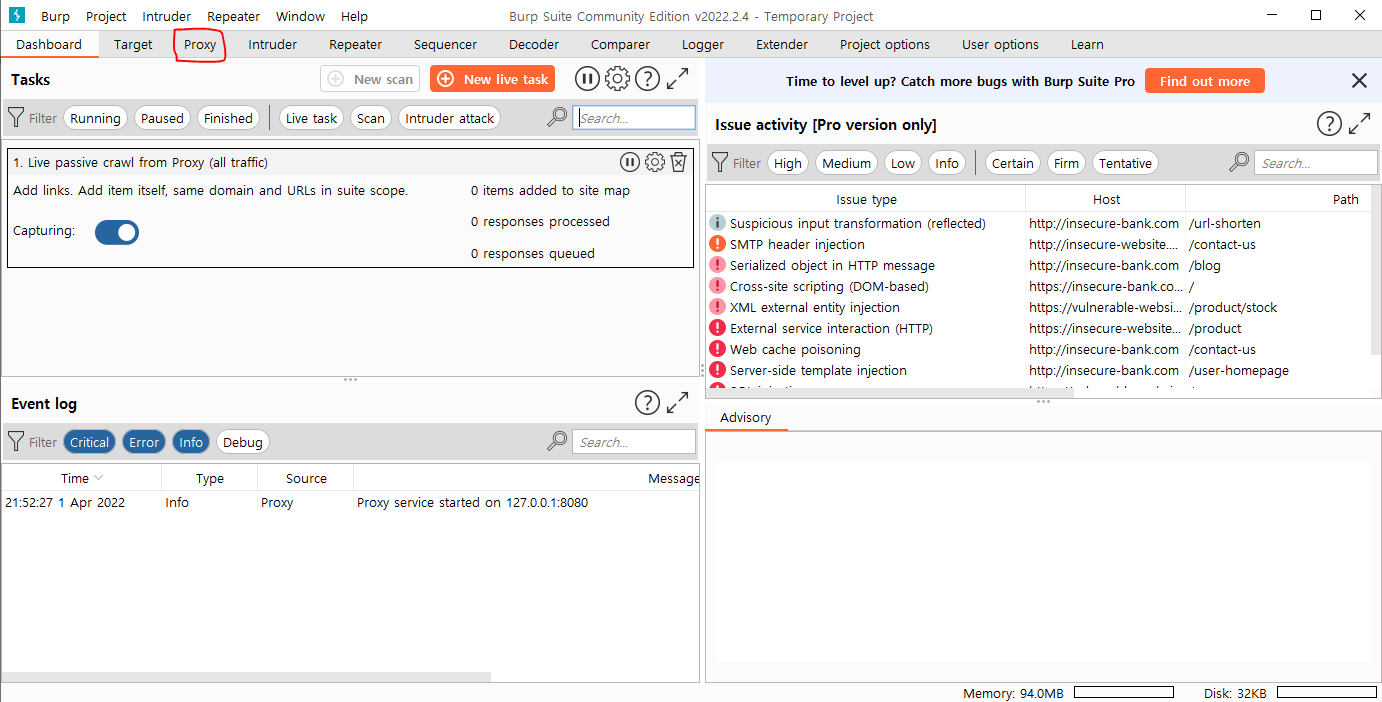Click the Event log filter funnel icon
Image resolution: width=1382 pixels, height=702 pixels.
[x=16, y=442]
